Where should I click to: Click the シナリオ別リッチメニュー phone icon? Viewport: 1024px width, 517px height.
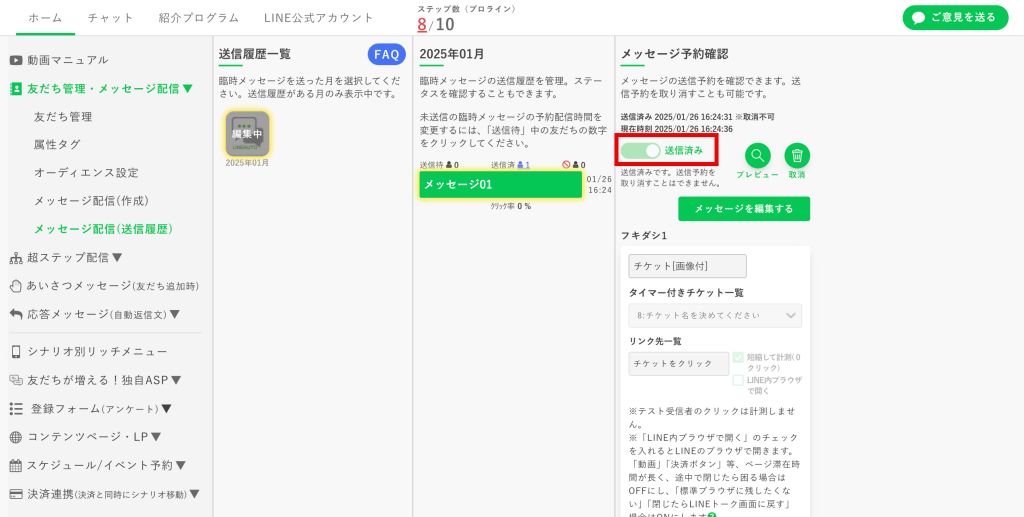16,352
